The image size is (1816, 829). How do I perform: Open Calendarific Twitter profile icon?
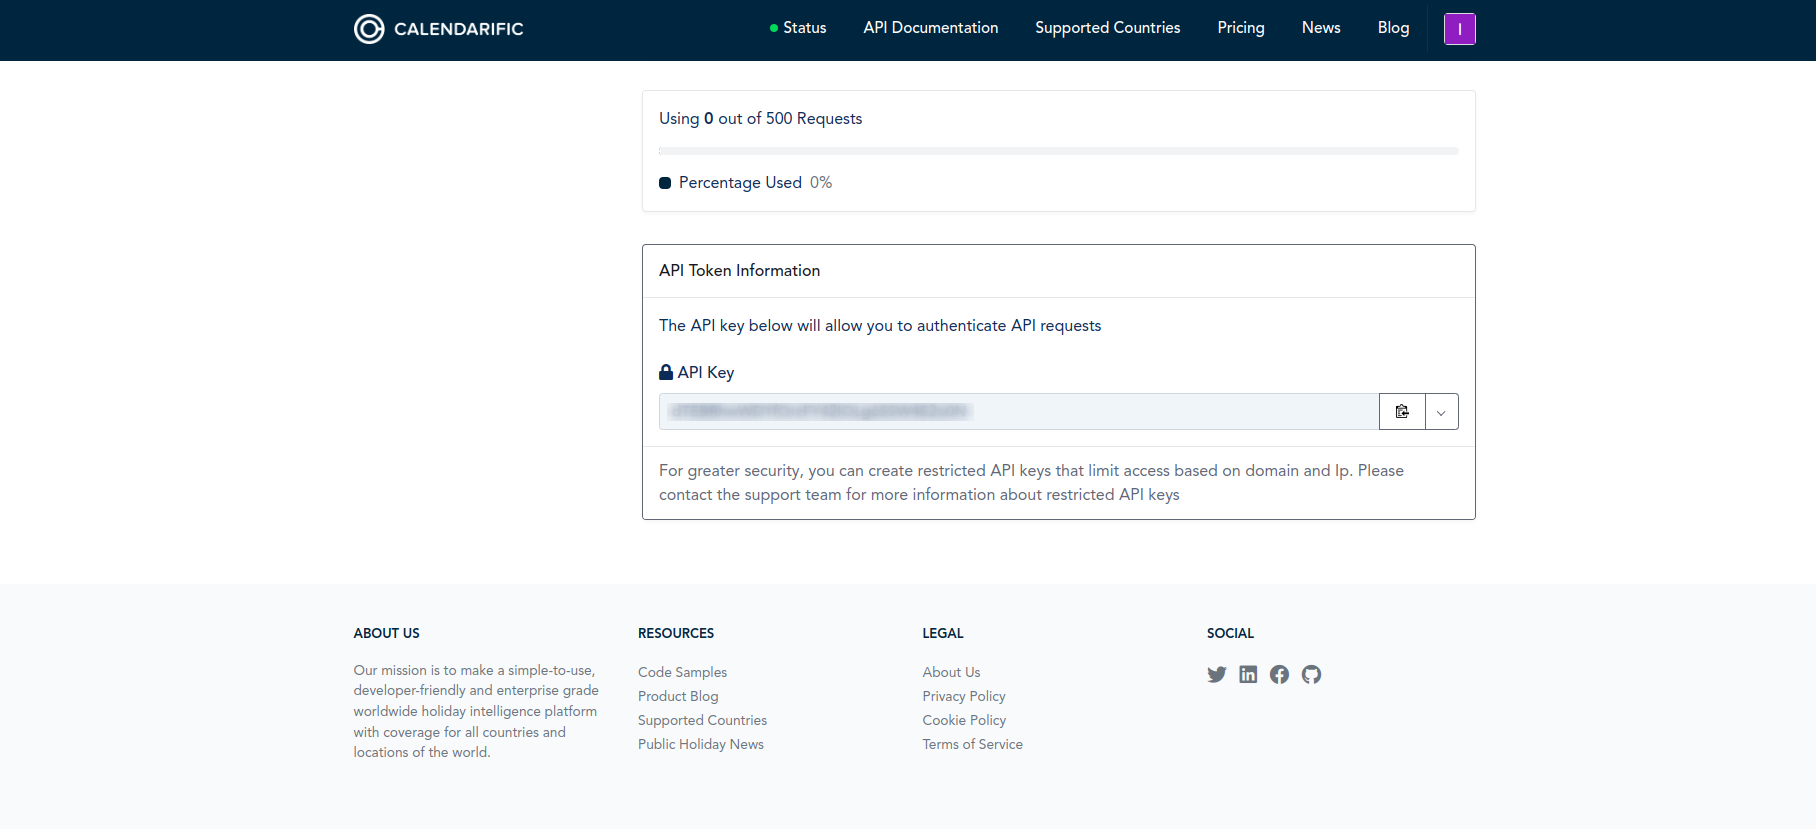[x=1216, y=674]
